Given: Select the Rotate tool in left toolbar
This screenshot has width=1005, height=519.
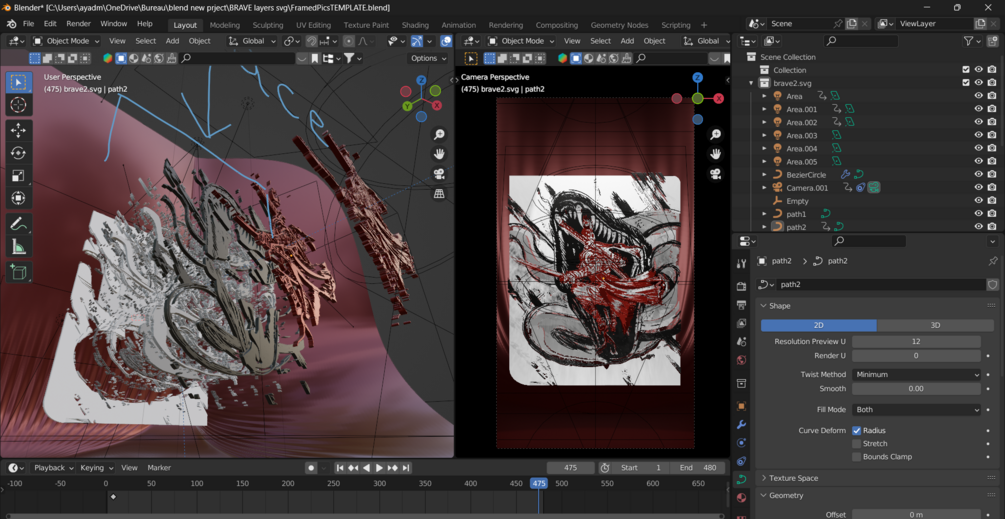Looking at the screenshot, I should click(x=18, y=153).
